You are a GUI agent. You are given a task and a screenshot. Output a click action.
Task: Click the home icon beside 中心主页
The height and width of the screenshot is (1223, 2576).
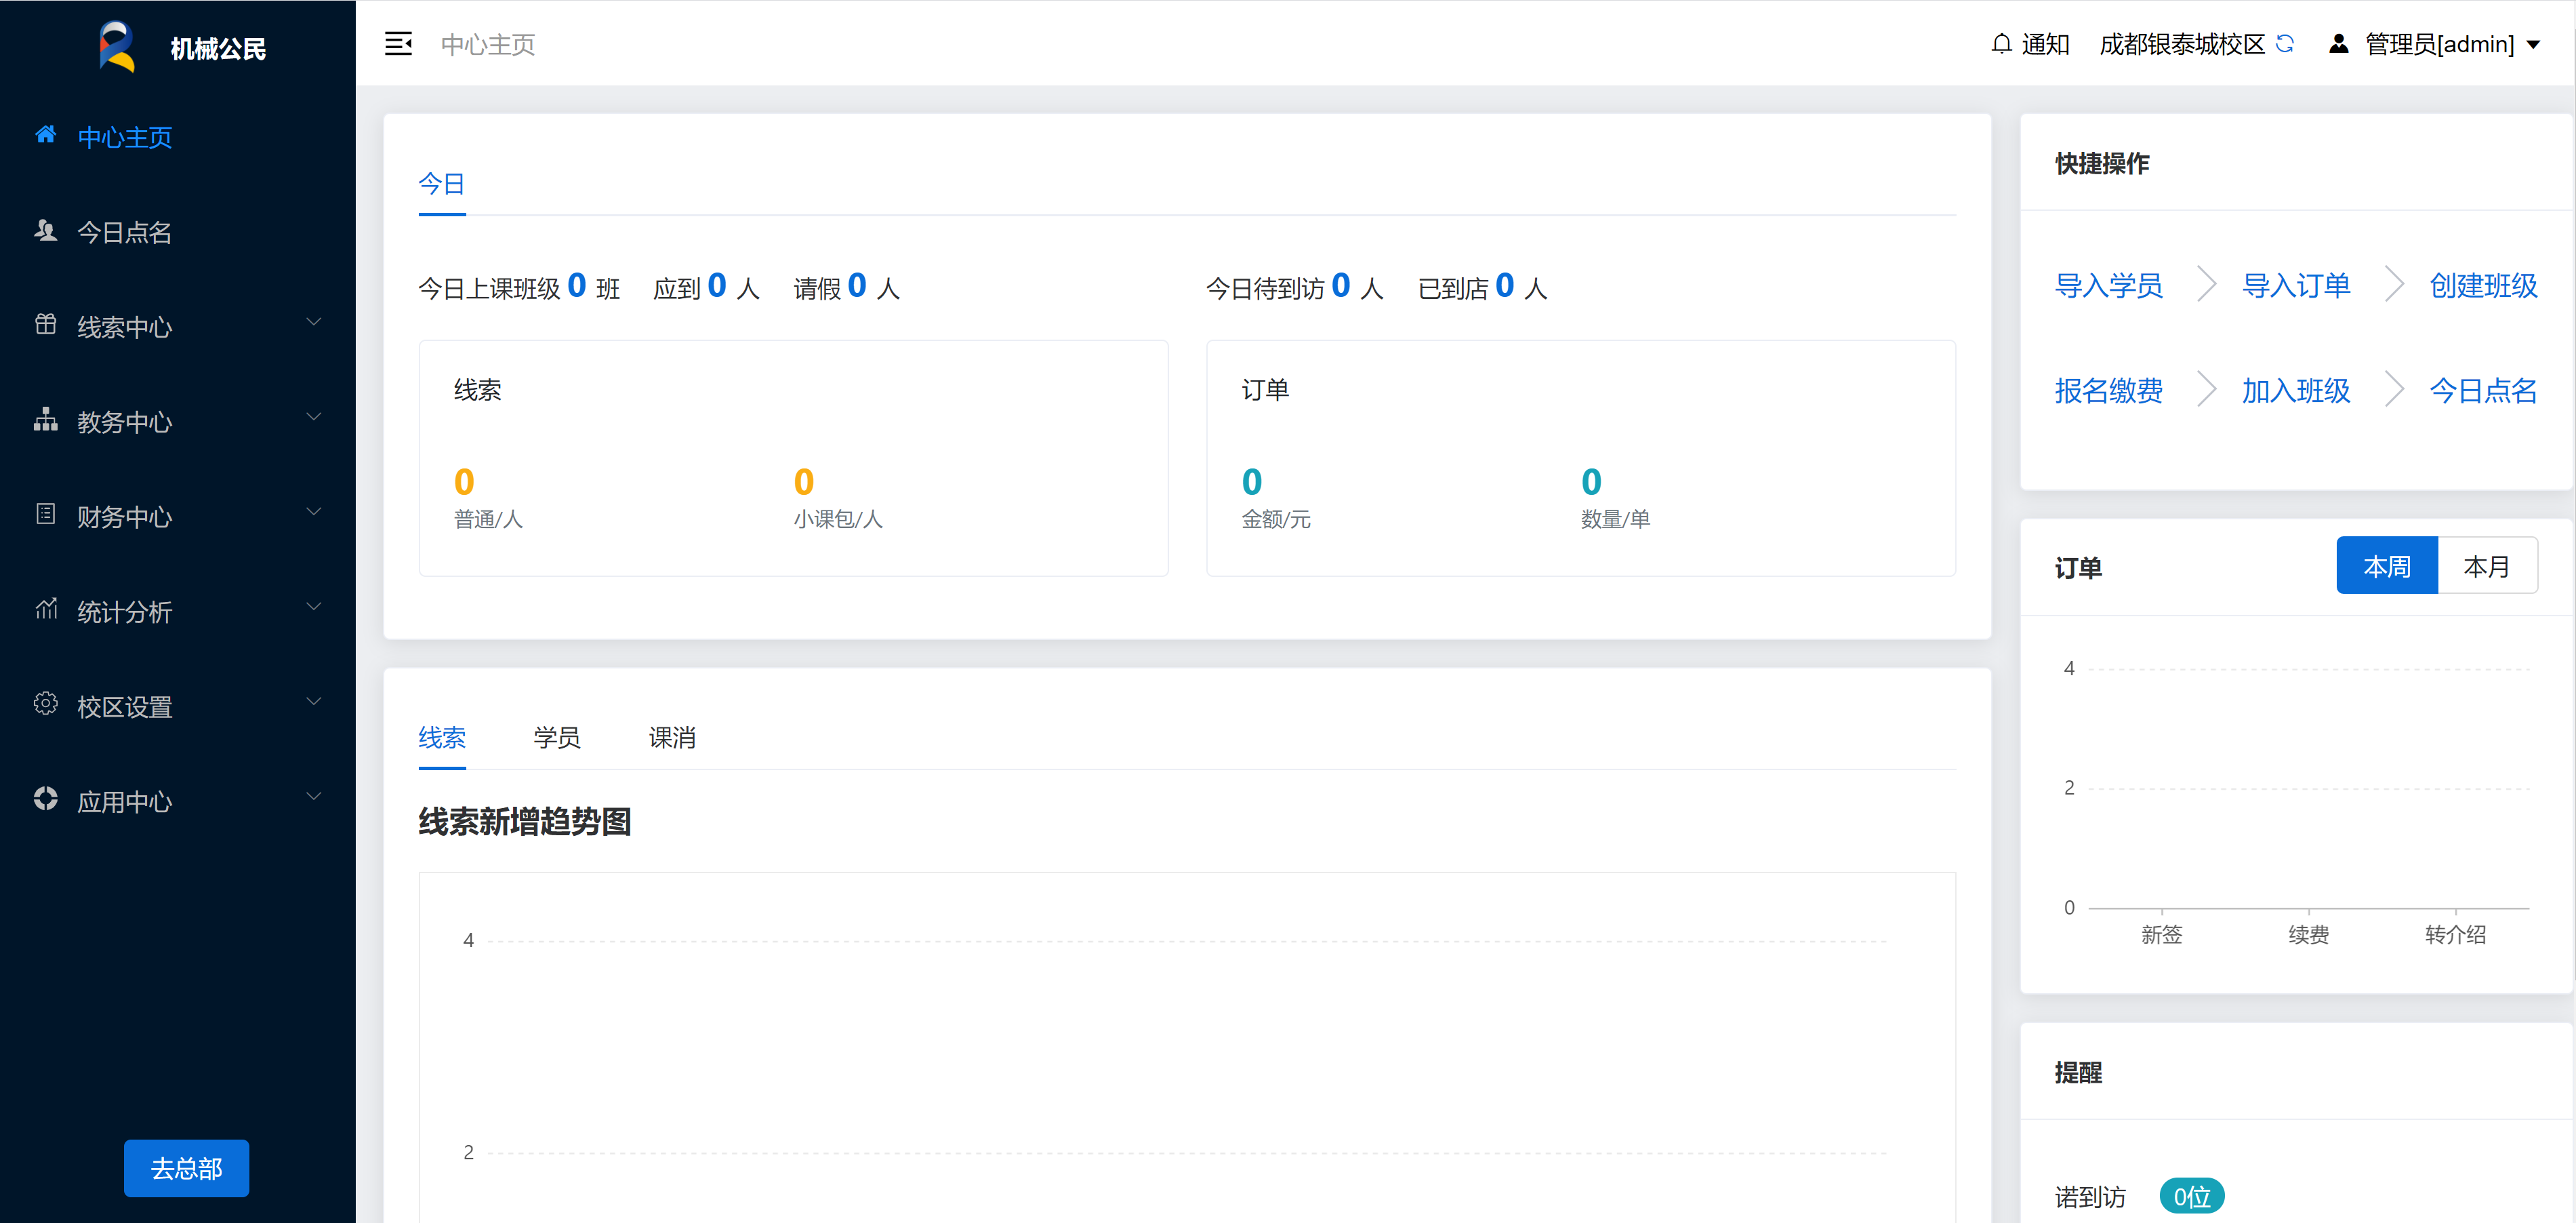45,135
